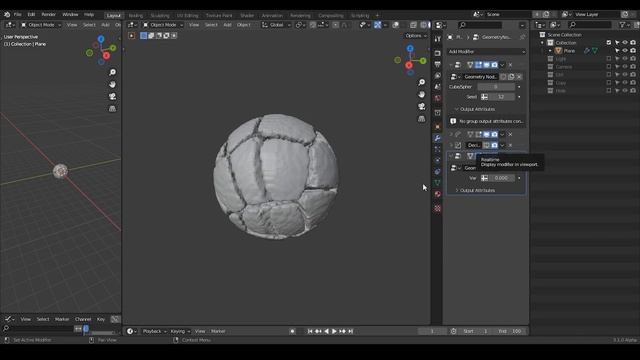Open first modifier extra options arrow
This screenshot has width=640, height=360.
pyautogui.click(x=502, y=65)
